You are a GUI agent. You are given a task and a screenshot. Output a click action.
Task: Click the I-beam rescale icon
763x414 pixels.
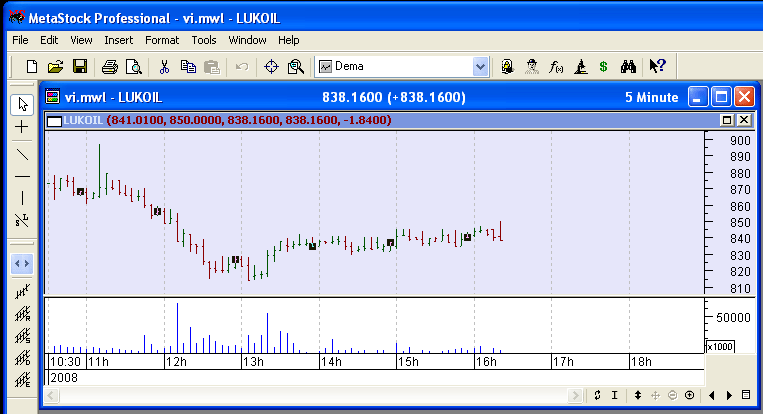pyautogui.click(x=615, y=396)
